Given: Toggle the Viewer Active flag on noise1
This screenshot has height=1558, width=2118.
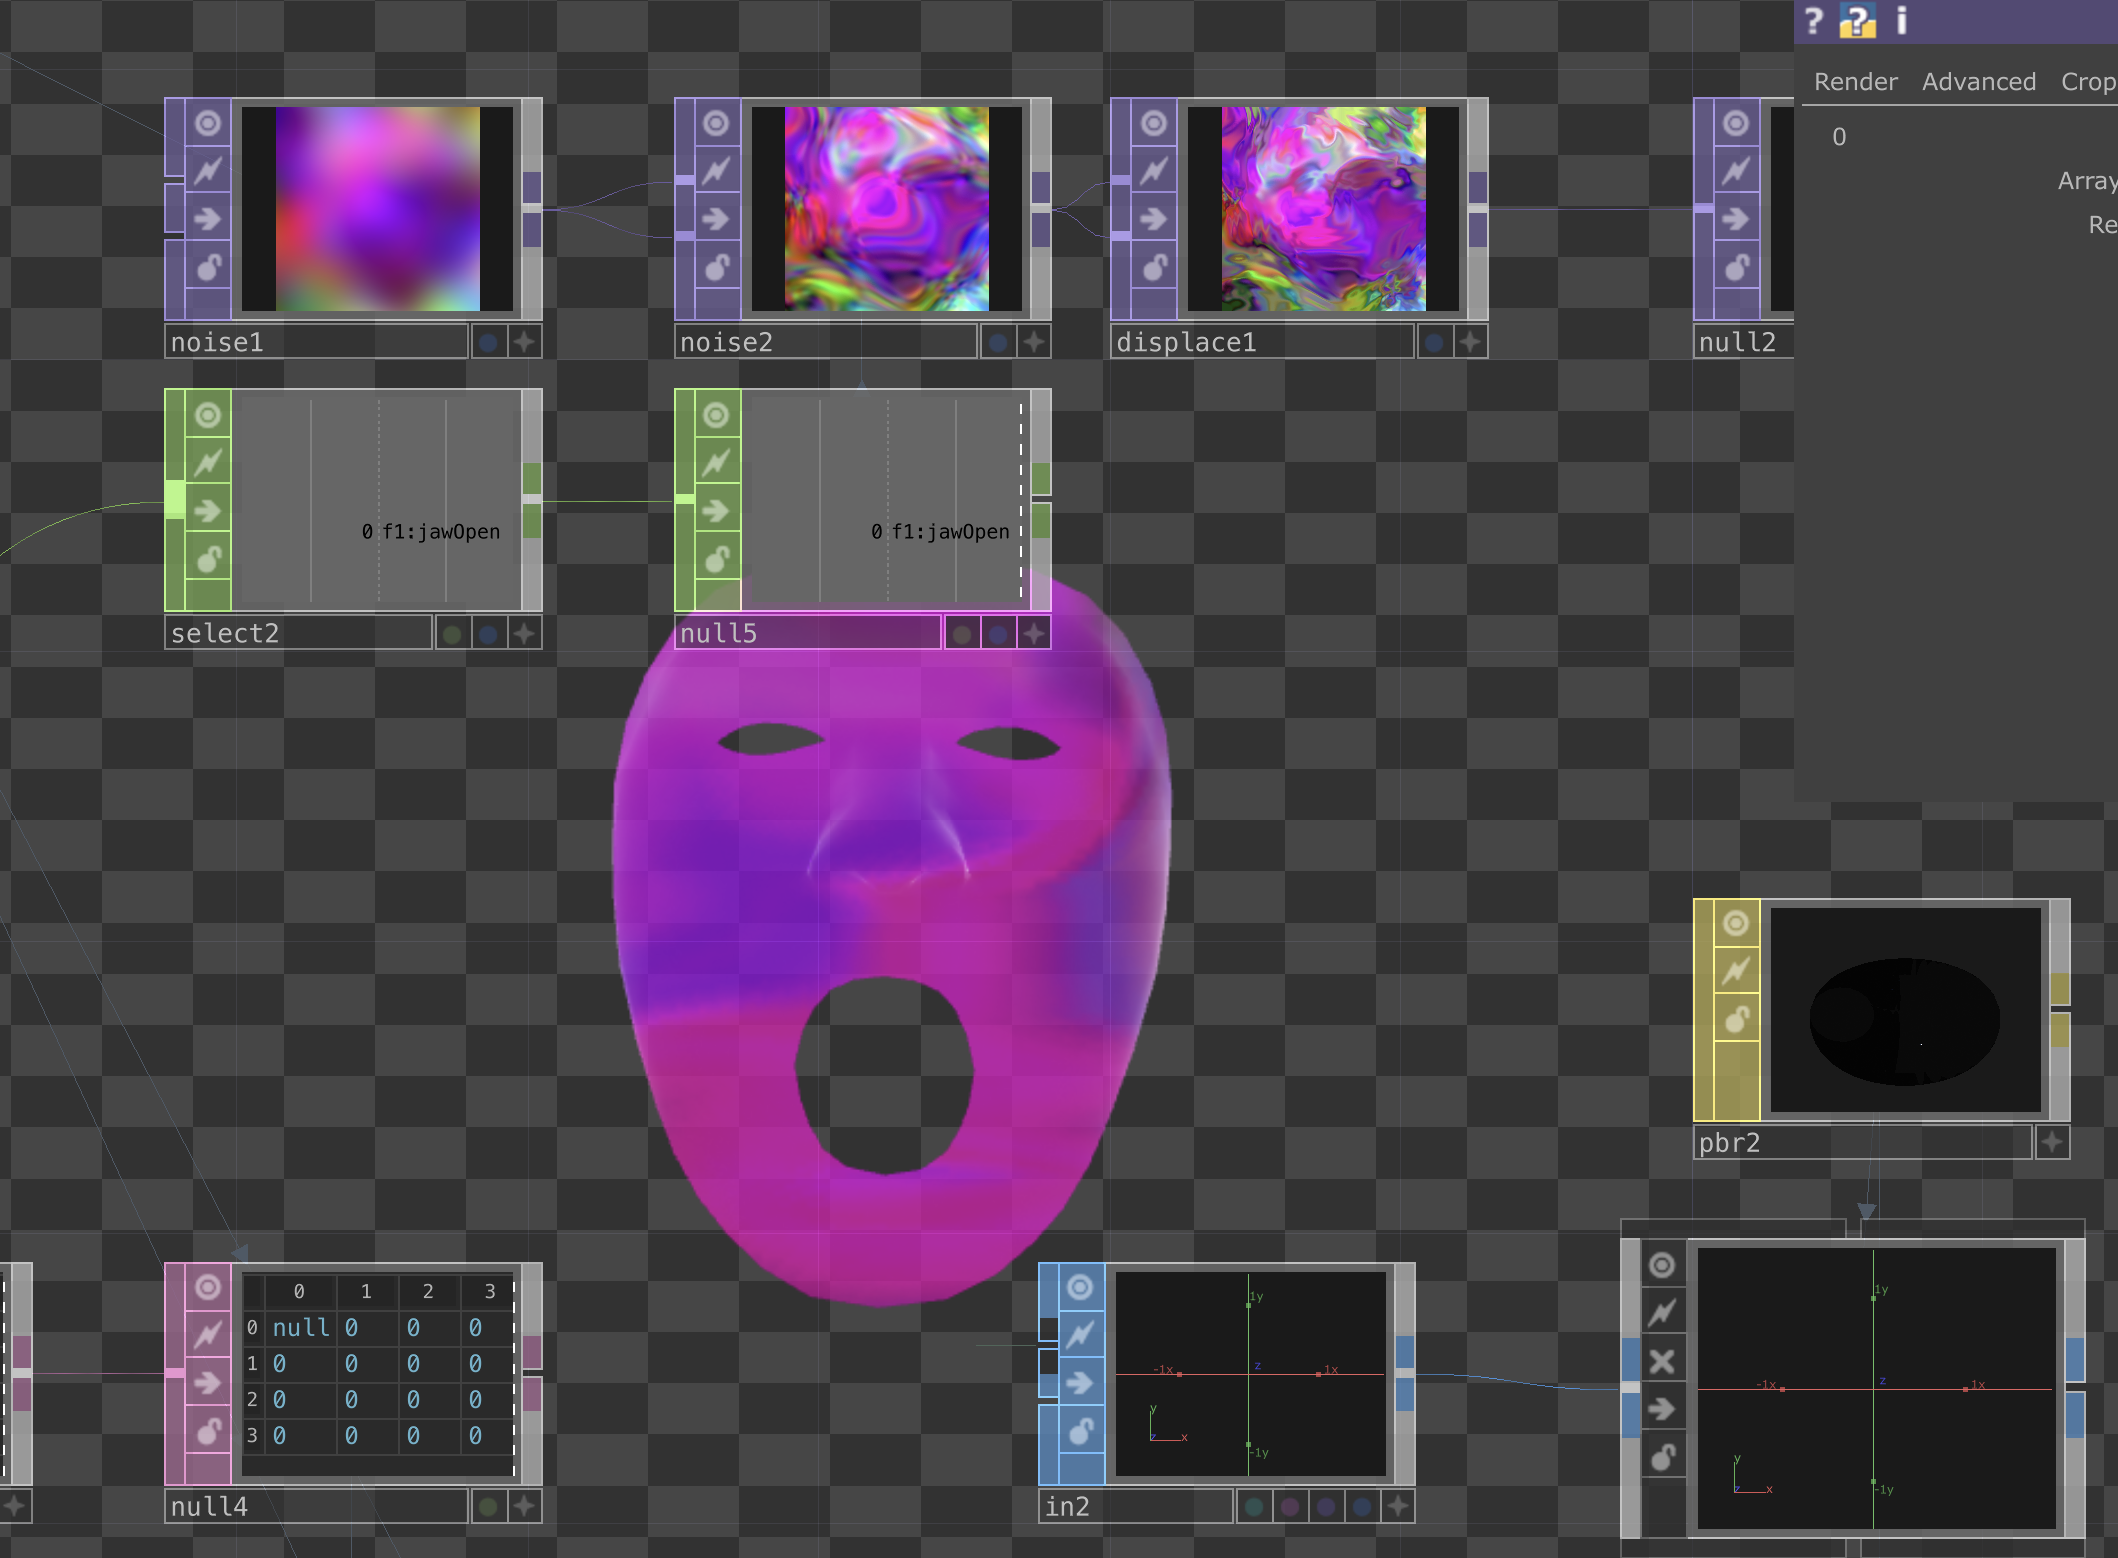Looking at the screenshot, I should [x=207, y=122].
